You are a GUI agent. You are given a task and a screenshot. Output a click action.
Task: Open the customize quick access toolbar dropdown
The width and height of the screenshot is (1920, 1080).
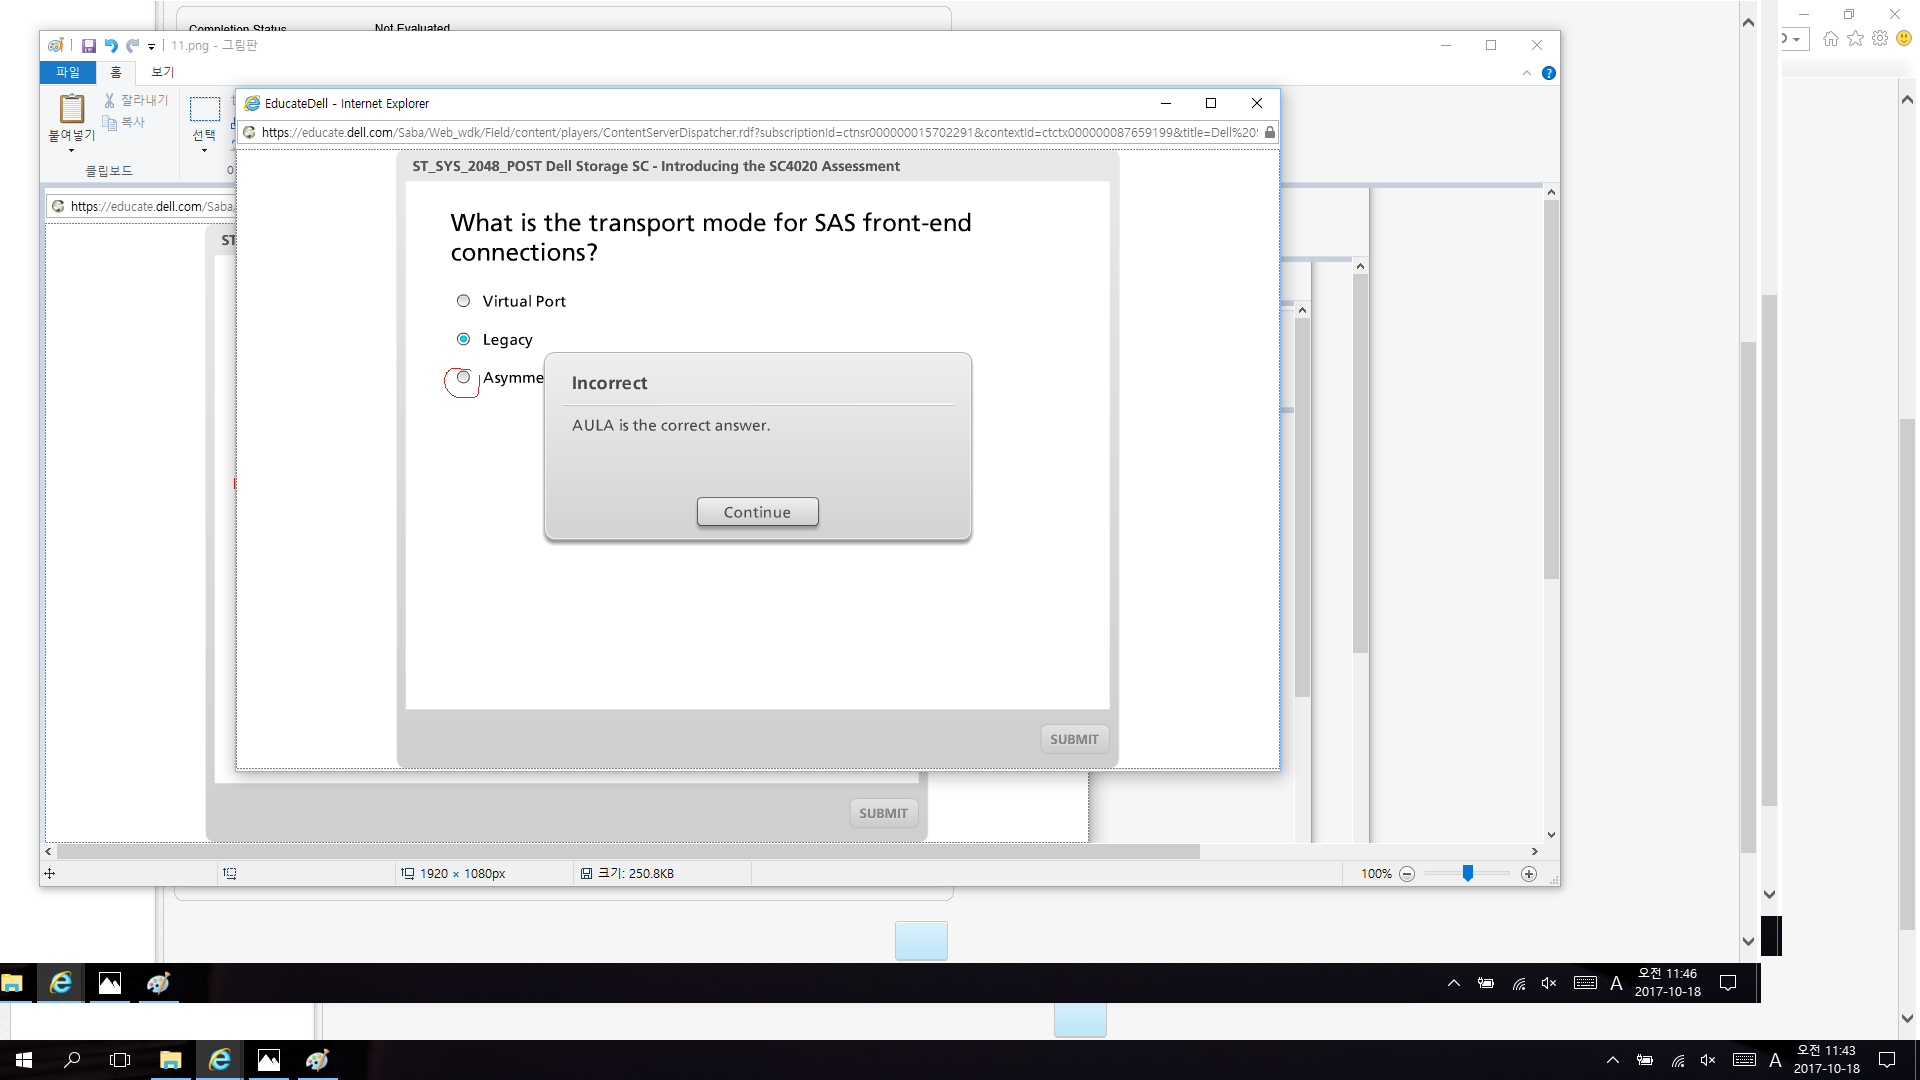pos(151,47)
